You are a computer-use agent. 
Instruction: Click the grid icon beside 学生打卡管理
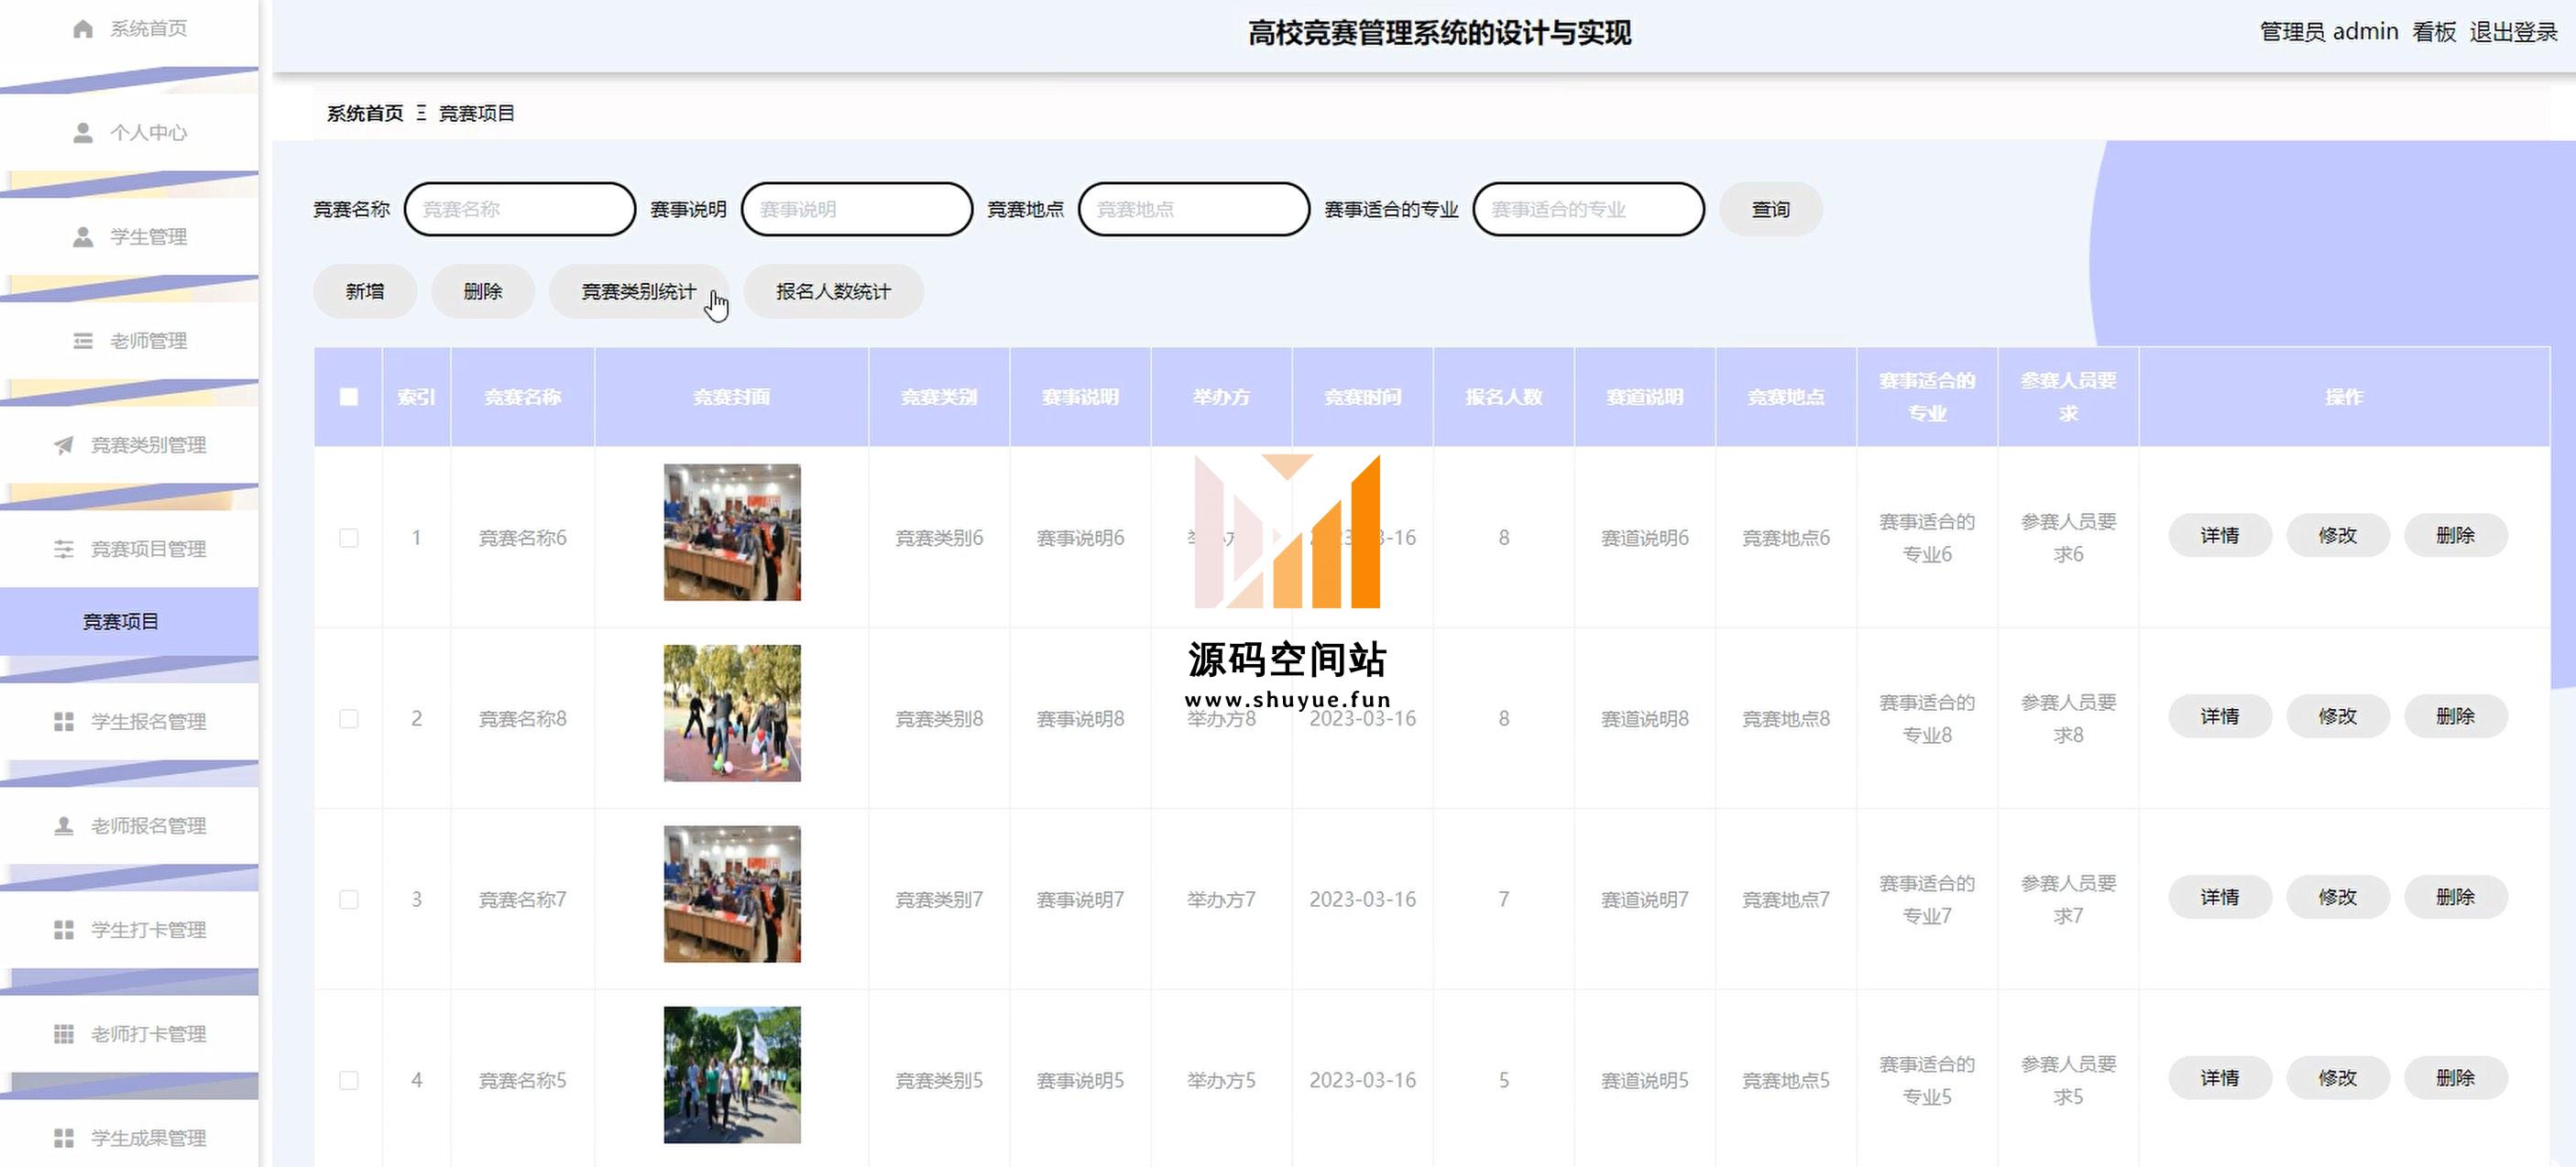click(64, 930)
